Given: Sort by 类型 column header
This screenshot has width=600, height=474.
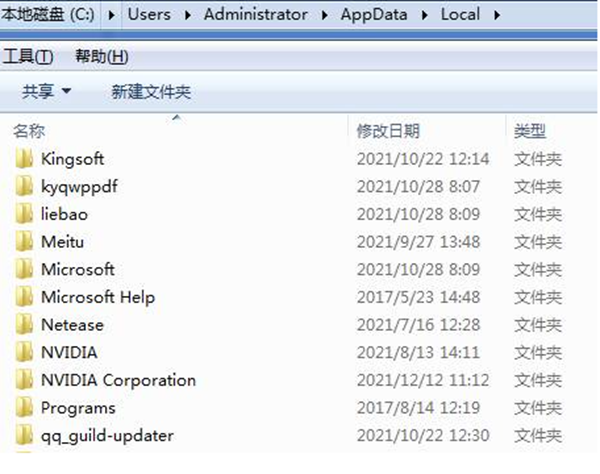Looking at the screenshot, I should (x=530, y=131).
